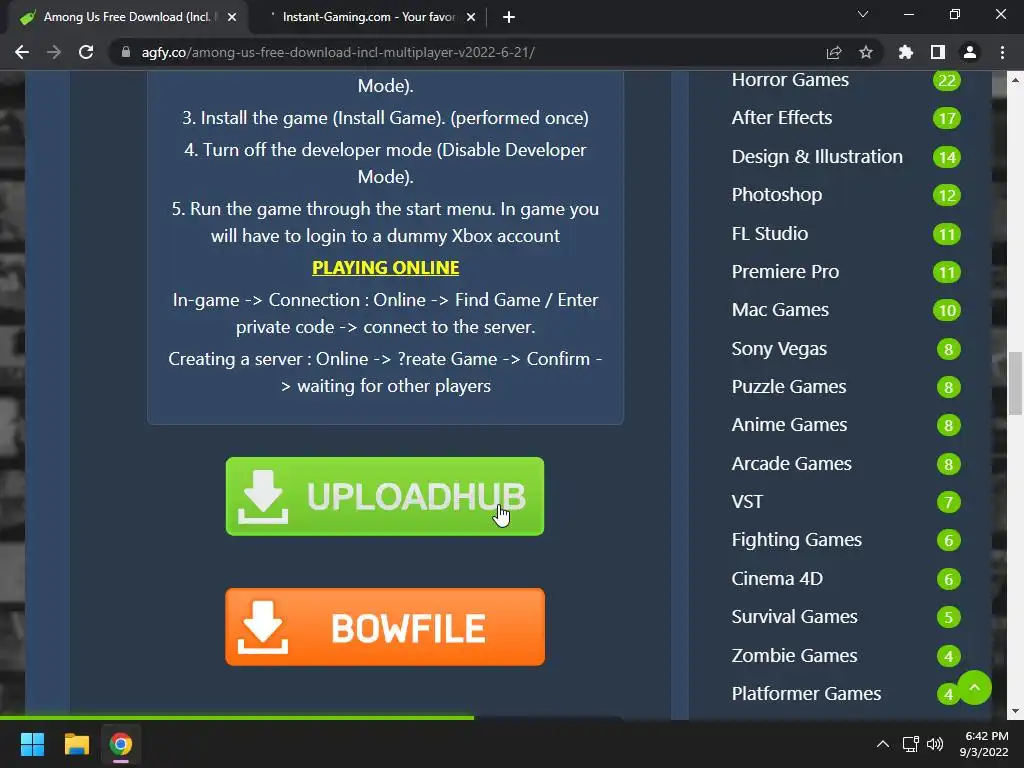The height and width of the screenshot is (768, 1024).
Task: Open the tab search dropdown
Action: coord(863,14)
